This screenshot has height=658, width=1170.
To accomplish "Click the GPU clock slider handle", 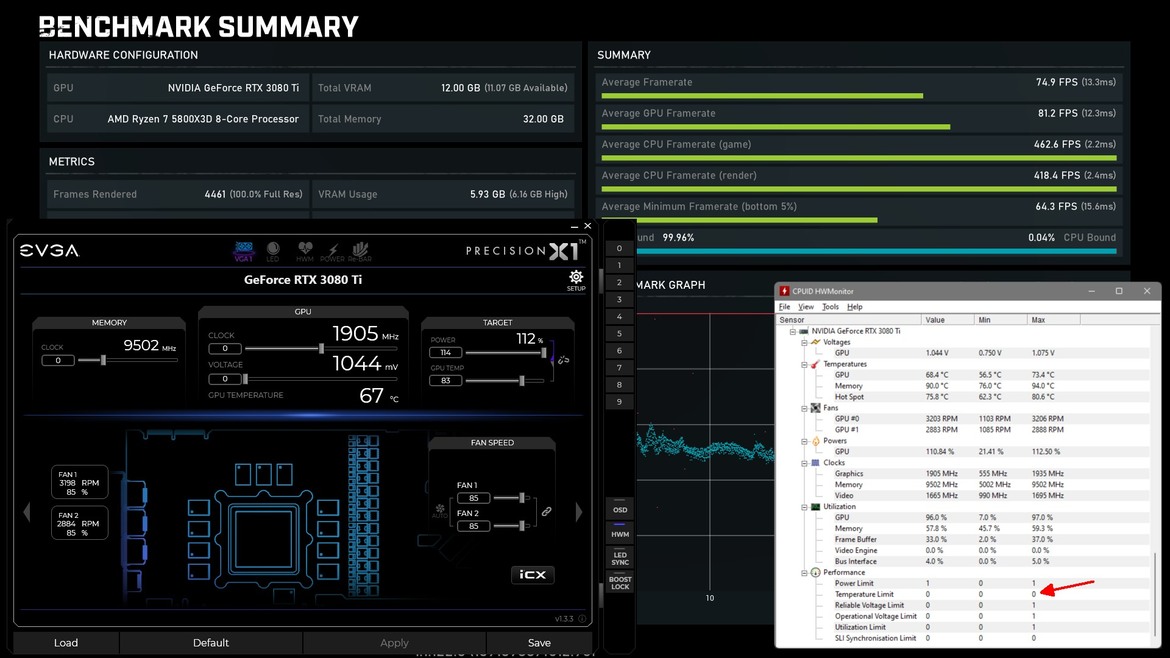I will [x=322, y=348].
